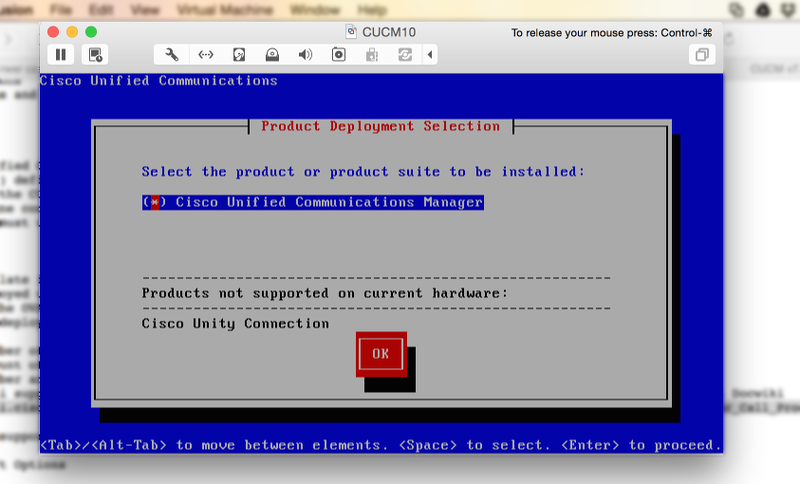Click the 'Product Deployment Selection' title

(381, 126)
